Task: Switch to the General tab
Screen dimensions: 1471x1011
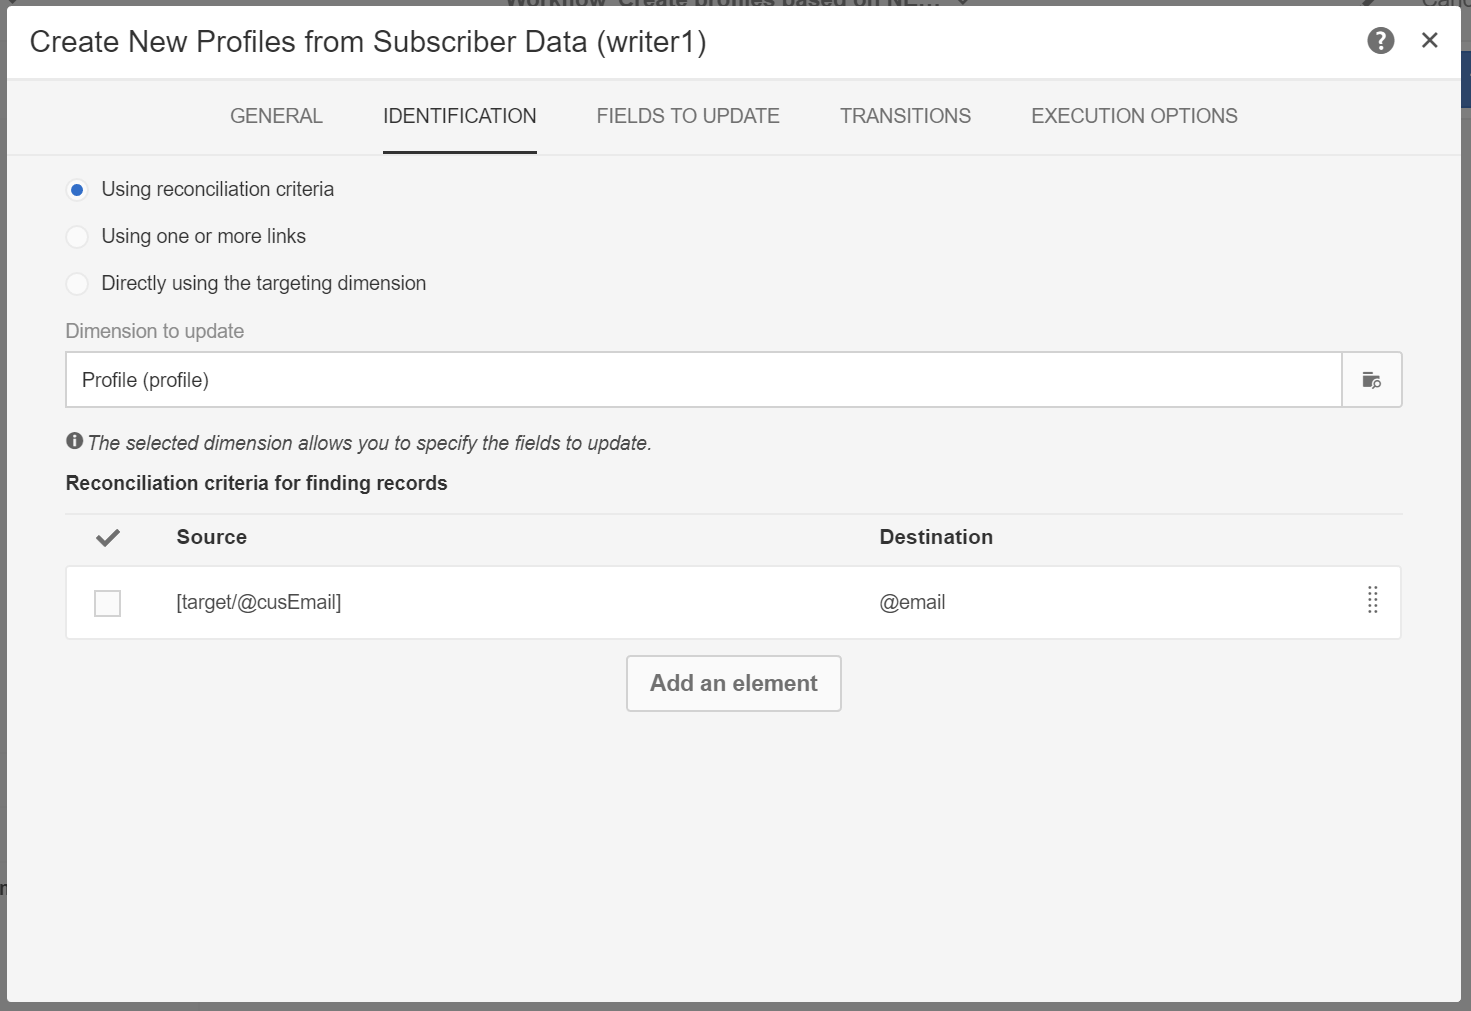Action: [x=276, y=116]
